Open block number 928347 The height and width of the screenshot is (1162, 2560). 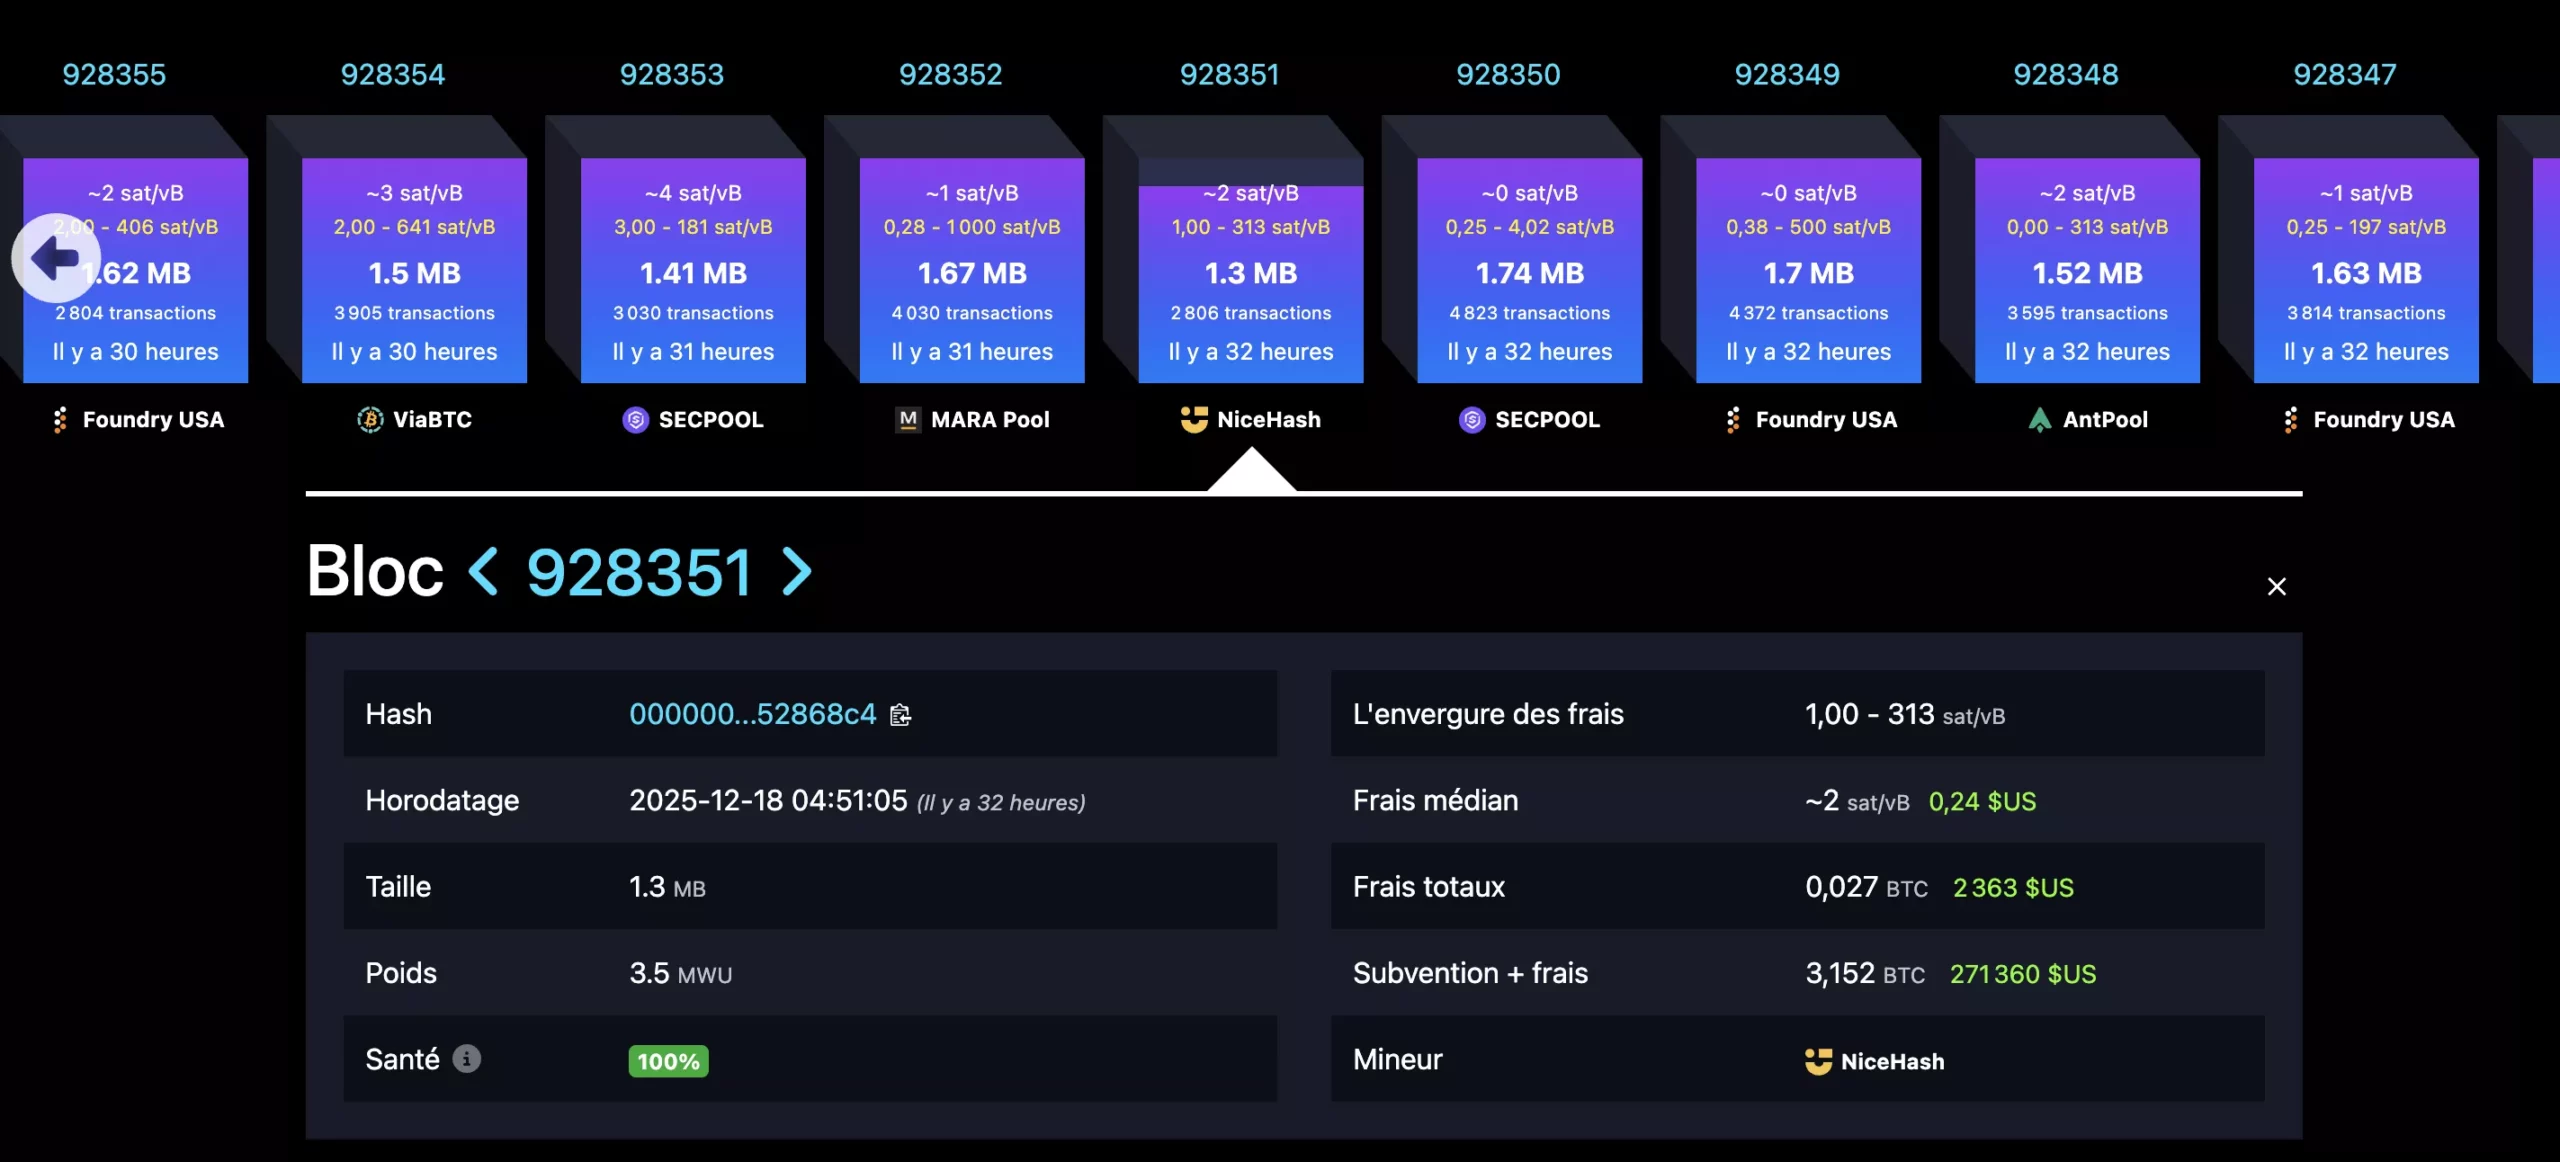click(x=2344, y=74)
